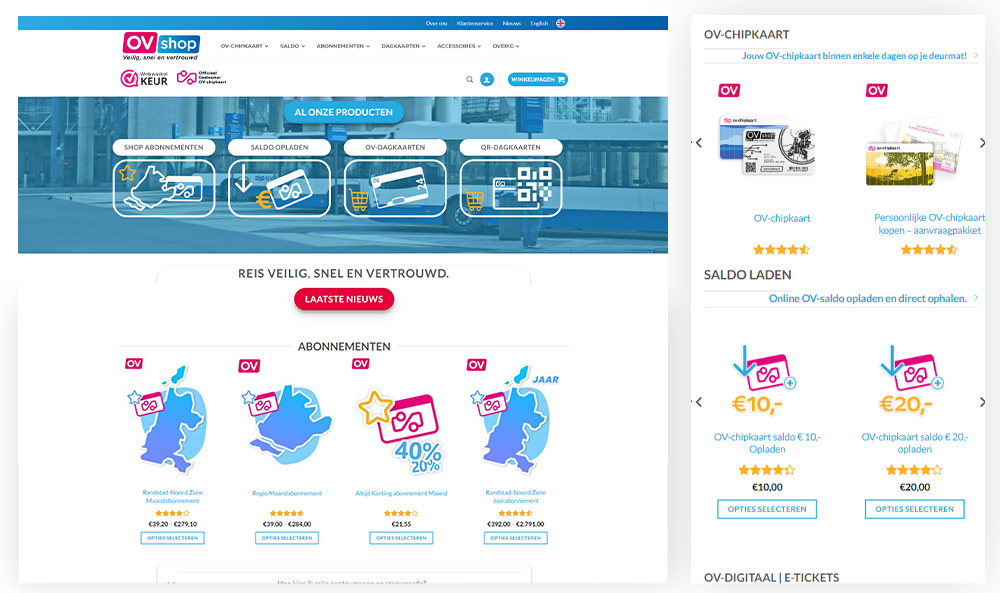Screen dimensions: 1000x593
Task: Select options for OV-chipkaart saldo €10
Action: (767, 509)
